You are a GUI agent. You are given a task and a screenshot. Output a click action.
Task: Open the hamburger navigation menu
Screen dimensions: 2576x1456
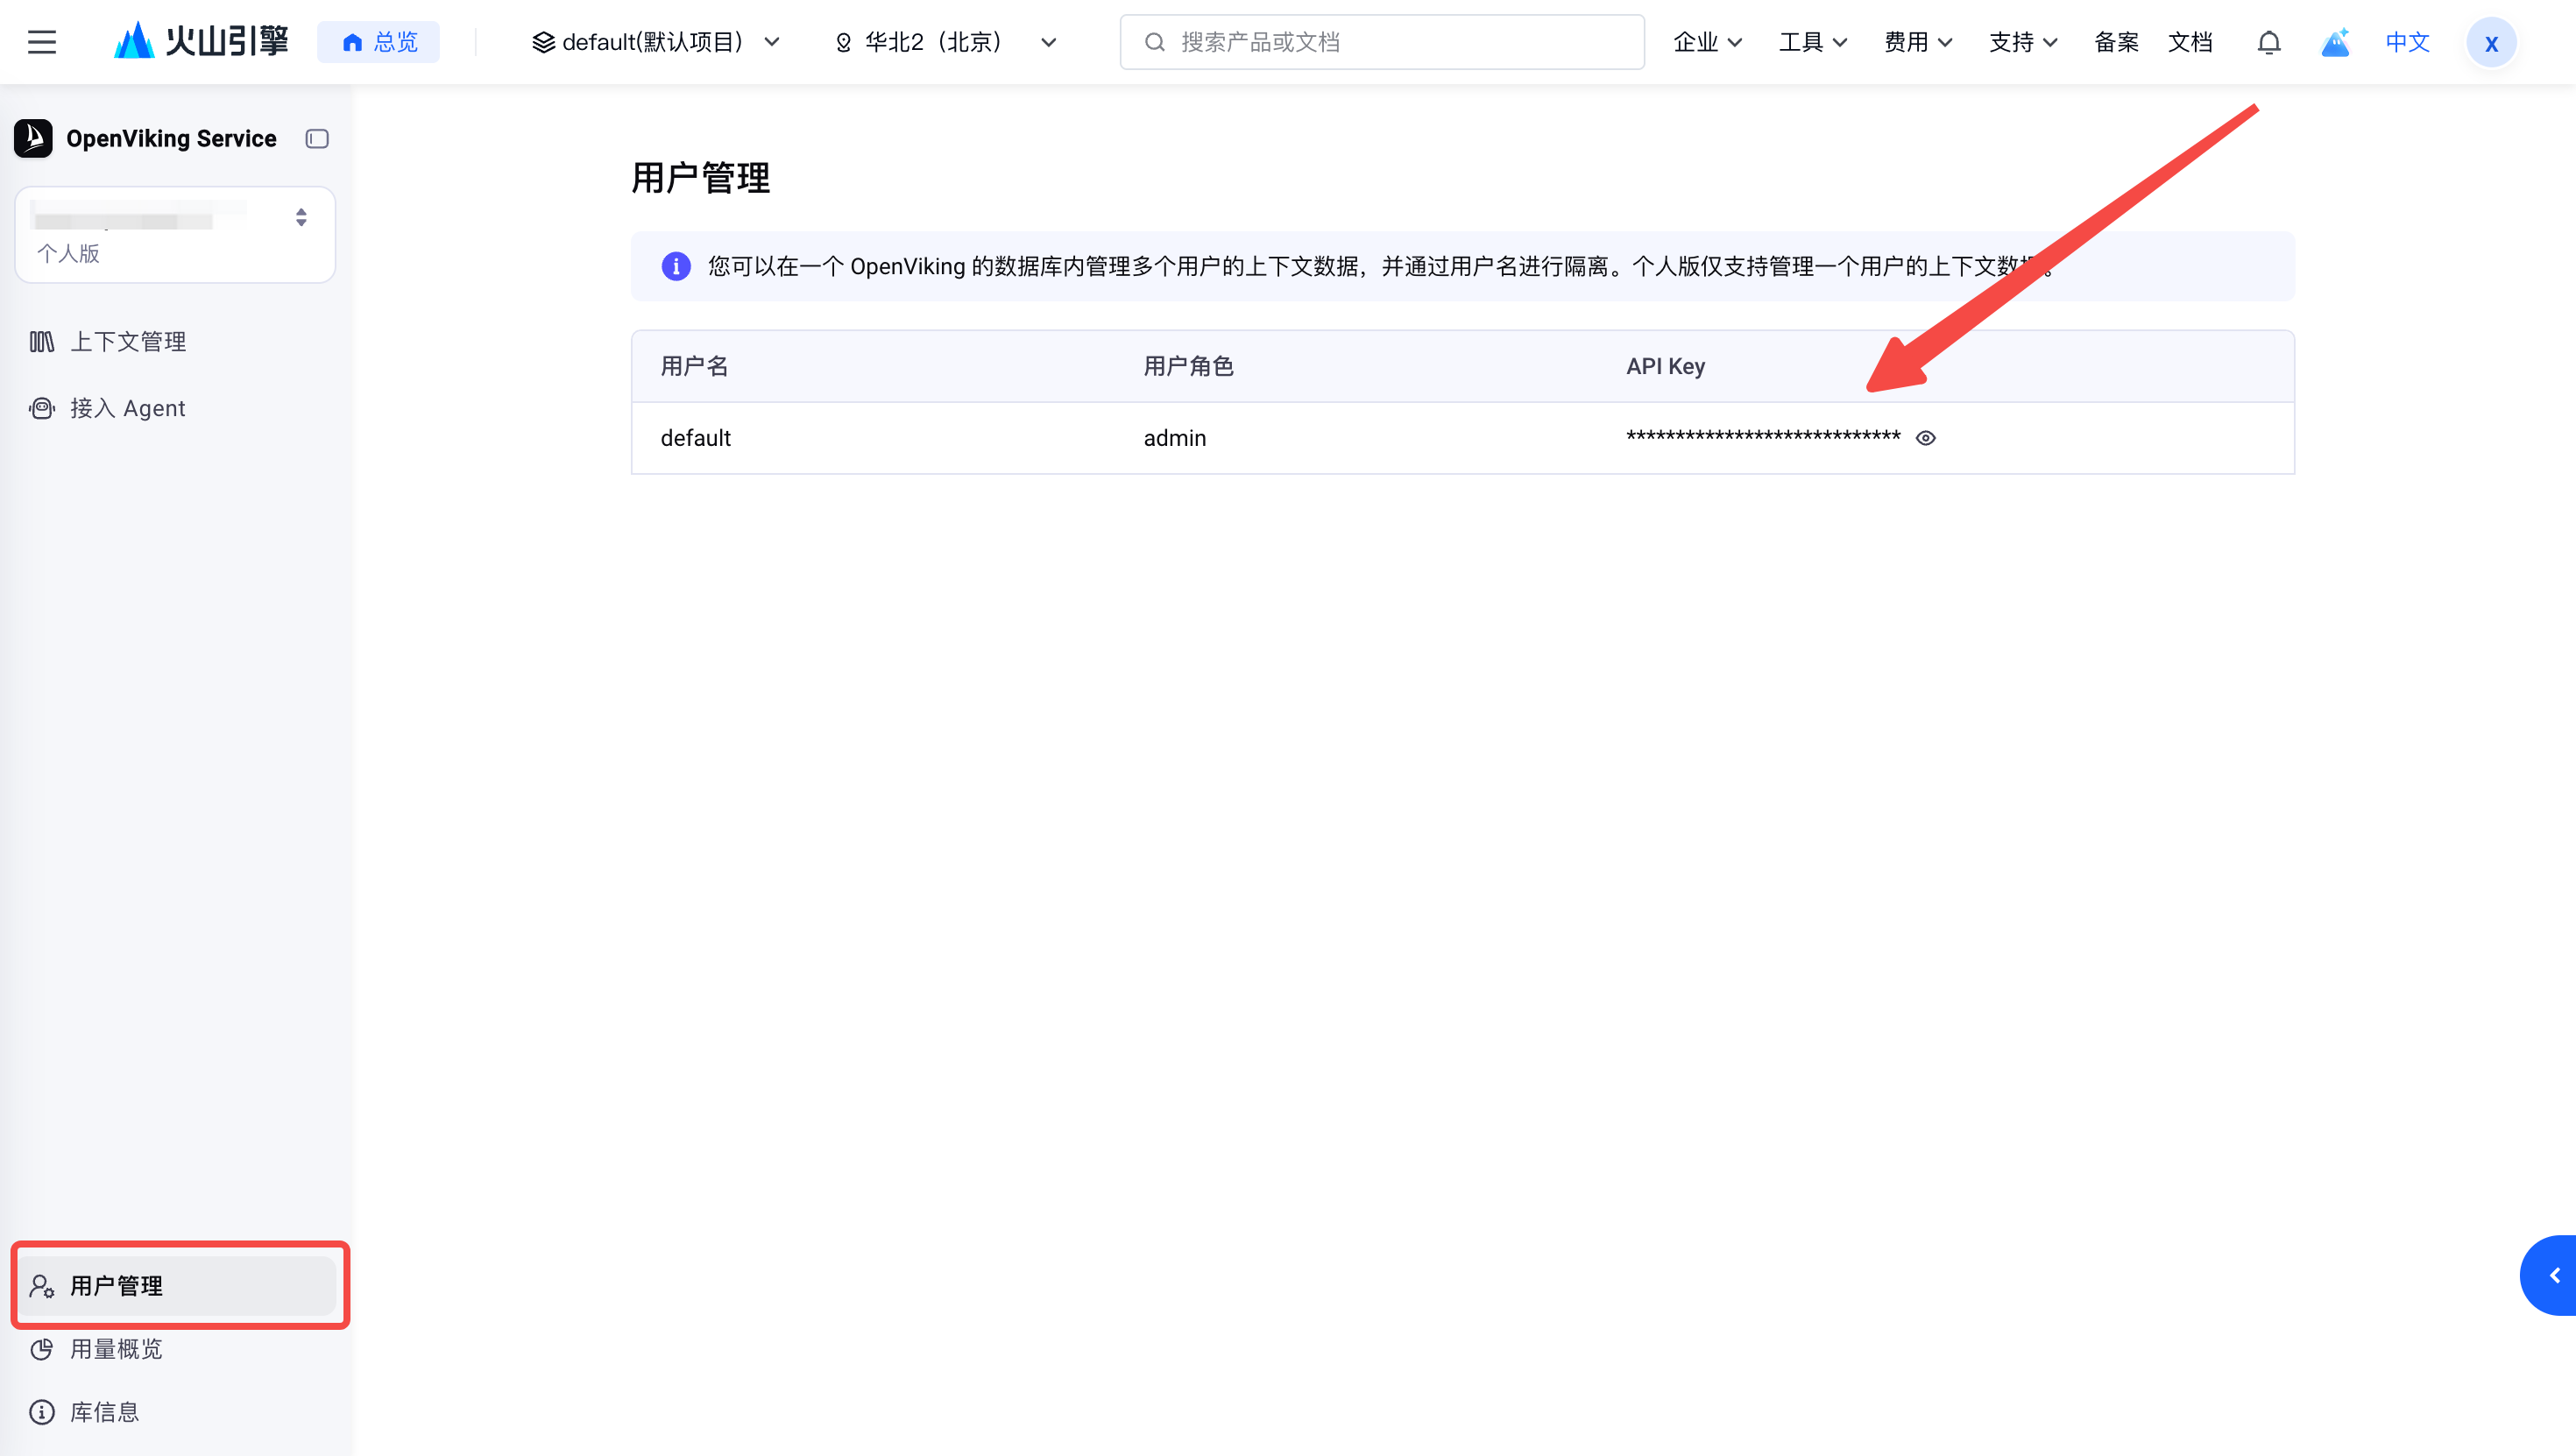coord(42,42)
